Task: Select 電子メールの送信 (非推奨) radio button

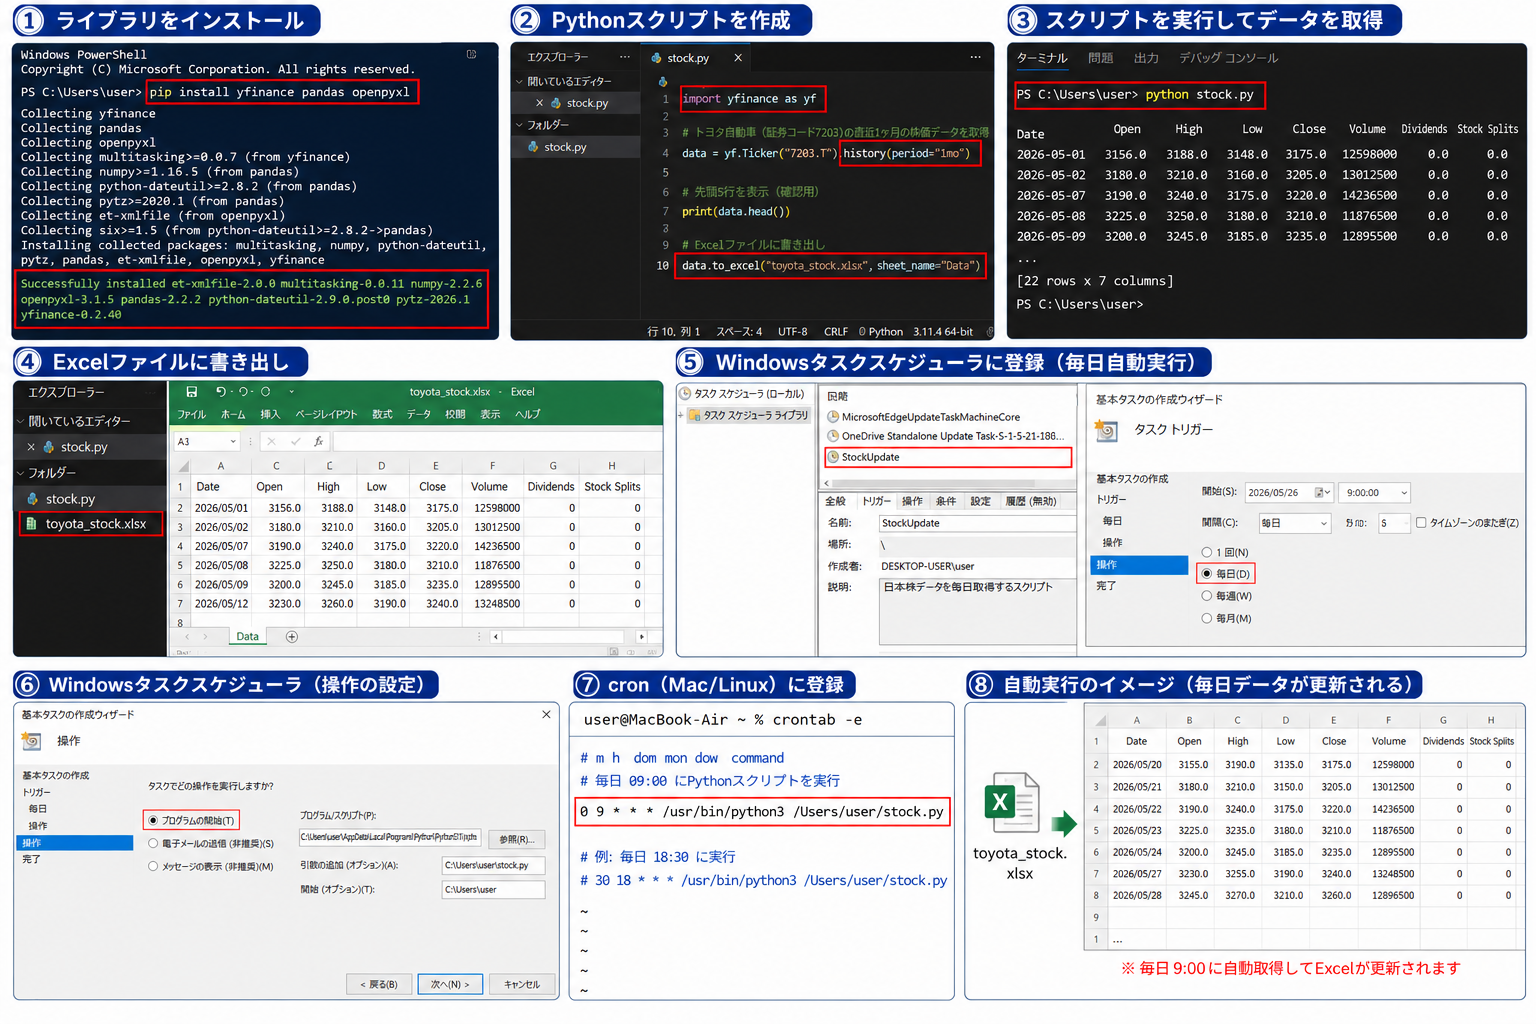Action: point(153,843)
